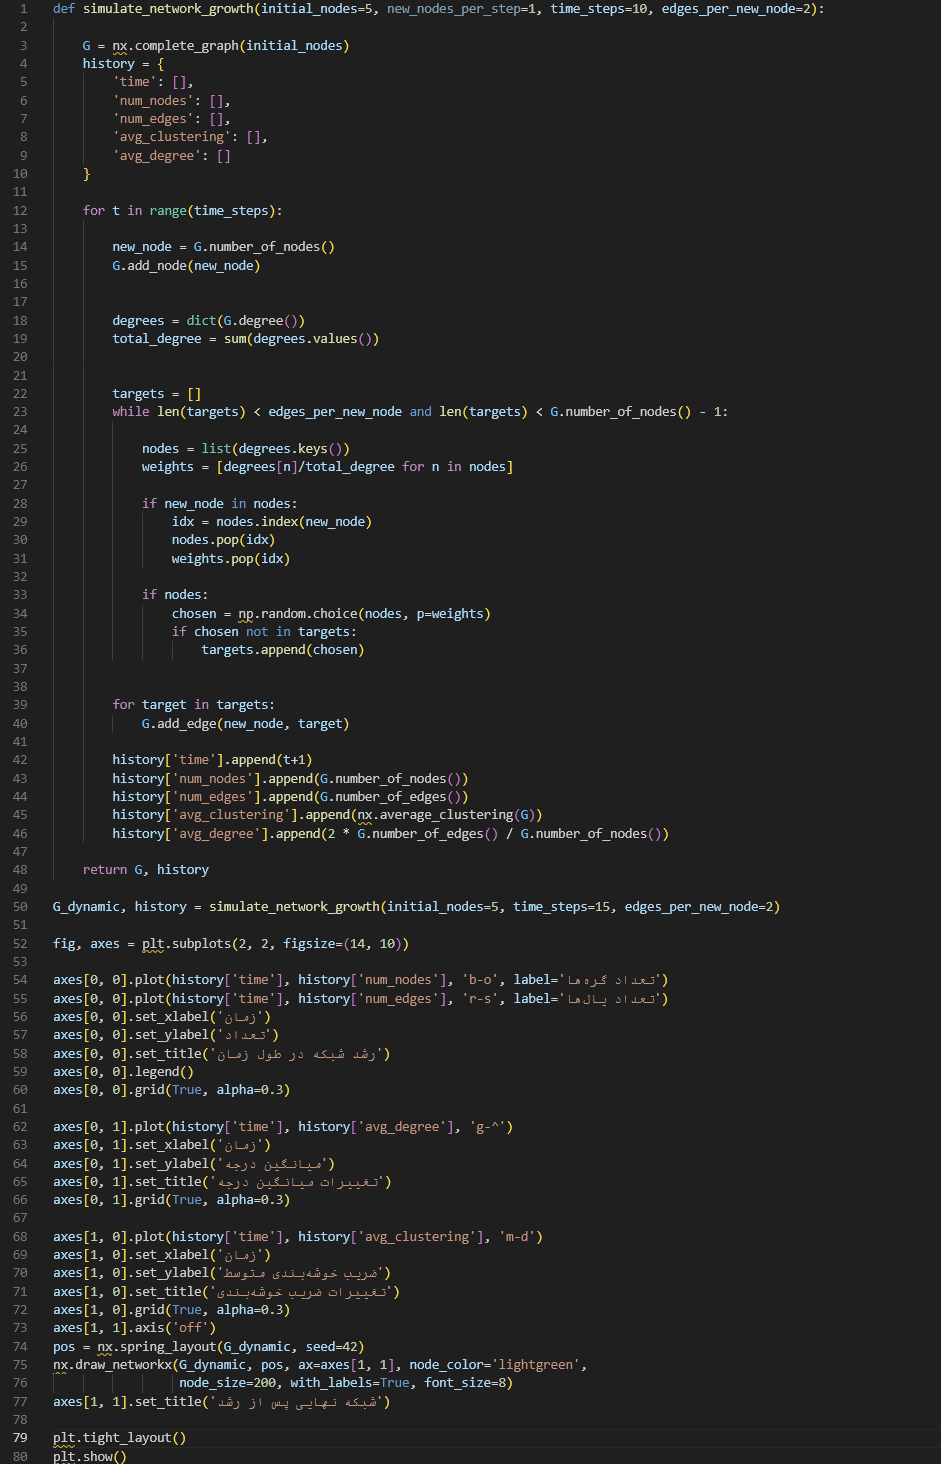Viewport: 941px width, 1464px height.
Task: Click the function name simulate_network_growth in the def line
Action: tap(168, 9)
